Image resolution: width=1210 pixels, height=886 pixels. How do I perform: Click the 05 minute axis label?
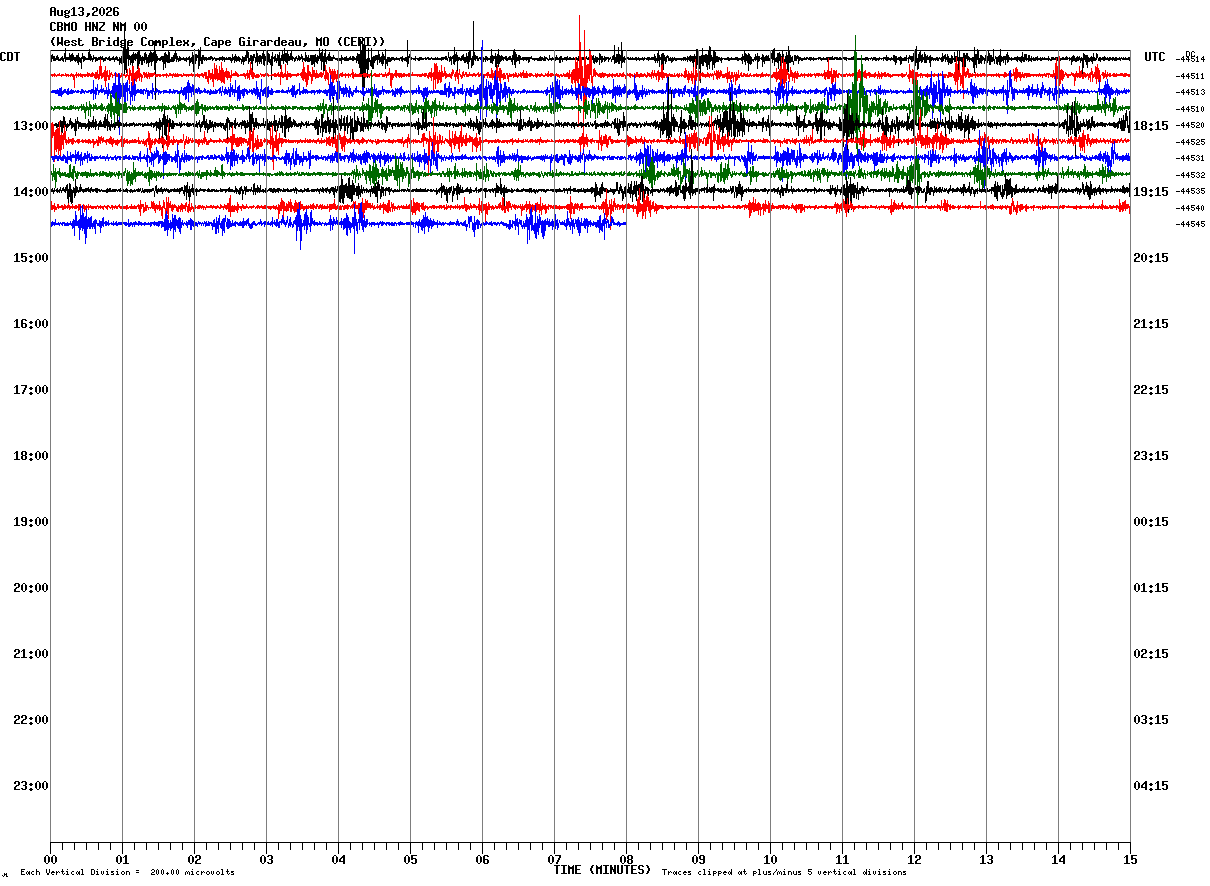tap(410, 860)
